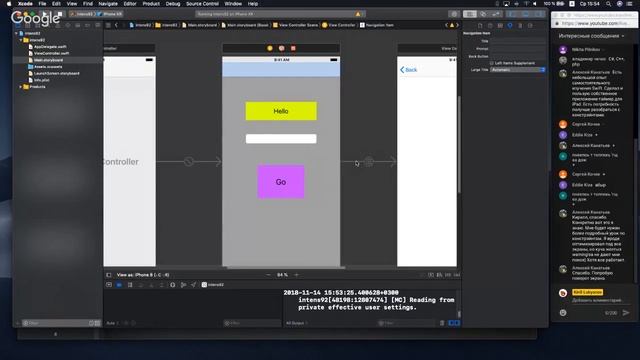This screenshot has width=640, height=360.
Task: Open the Source Control menu
Action: (x=202, y=4)
